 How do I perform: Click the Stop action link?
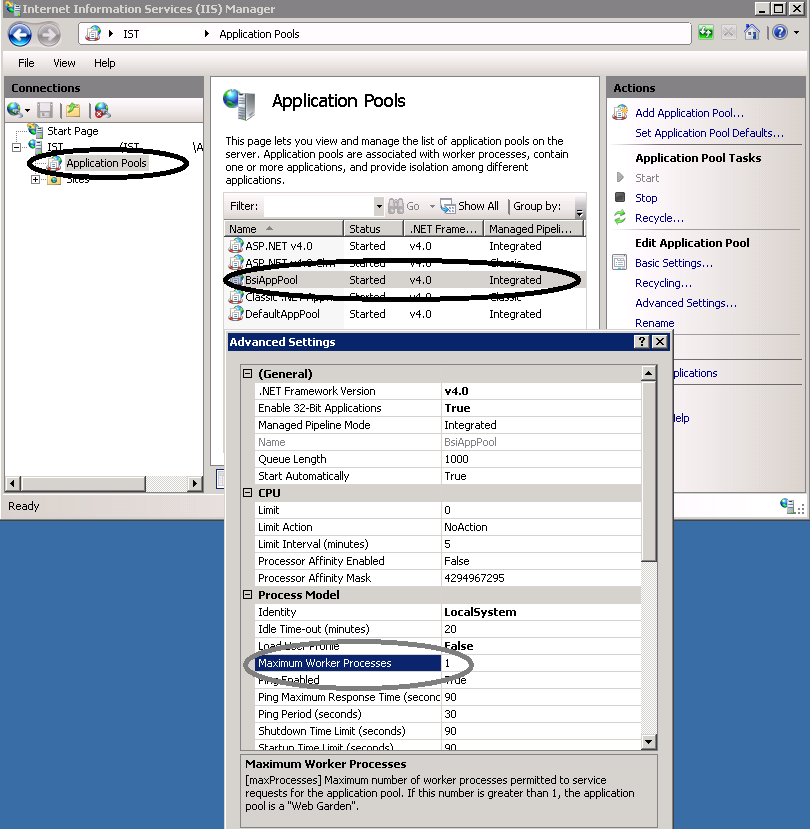(x=646, y=198)
